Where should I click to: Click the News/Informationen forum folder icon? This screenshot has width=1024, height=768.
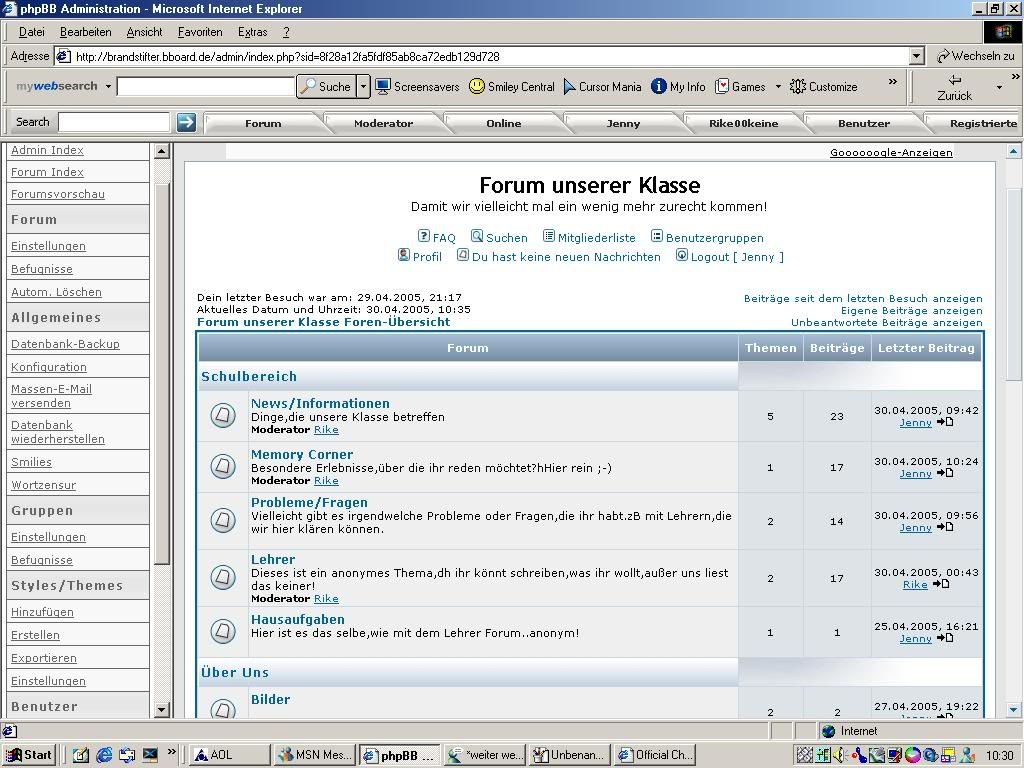[223, 415]
